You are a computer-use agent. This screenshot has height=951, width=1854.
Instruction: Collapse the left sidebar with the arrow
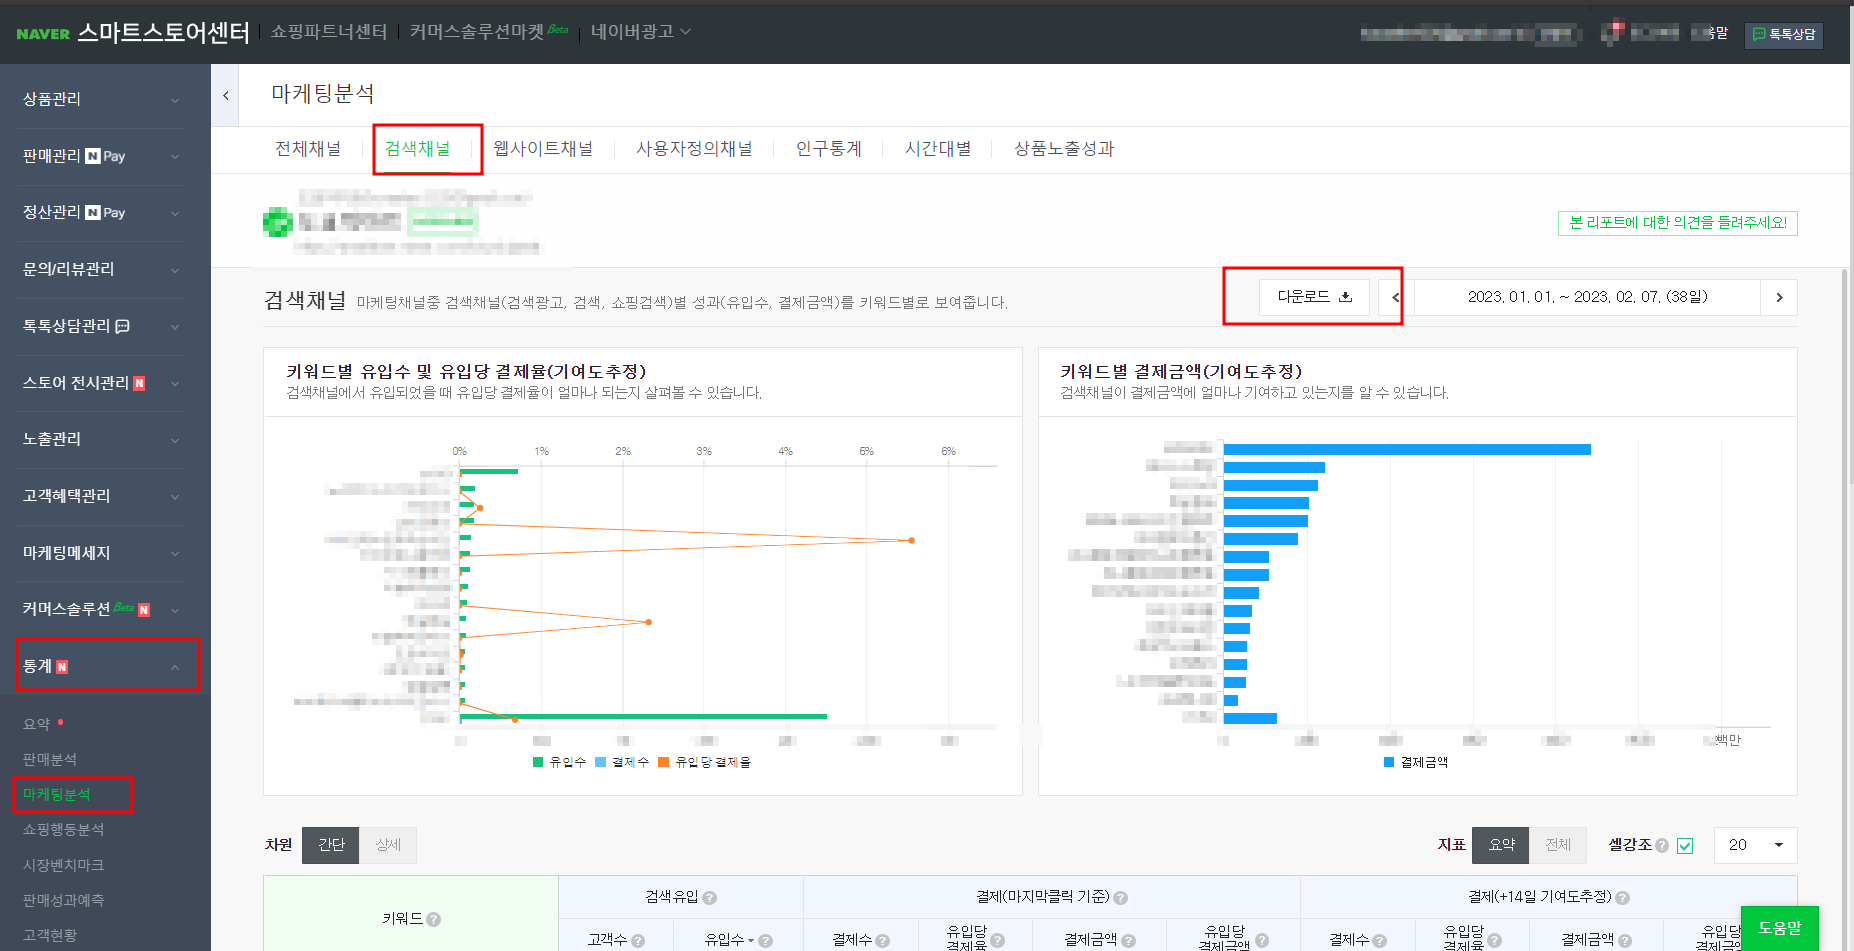225,96
